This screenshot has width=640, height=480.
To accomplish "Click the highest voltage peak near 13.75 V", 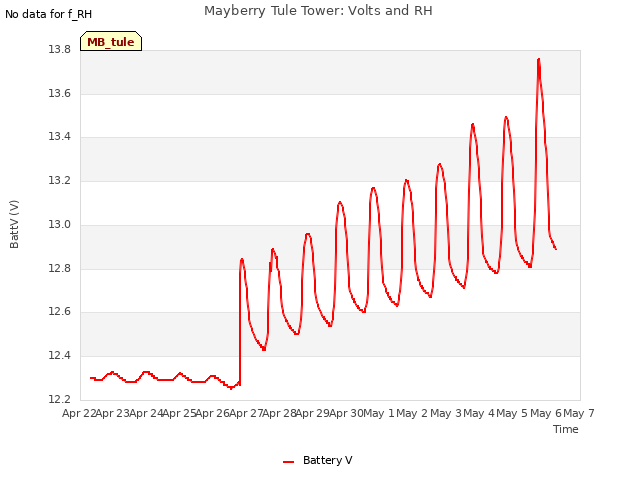I will [x=539, y=60].
